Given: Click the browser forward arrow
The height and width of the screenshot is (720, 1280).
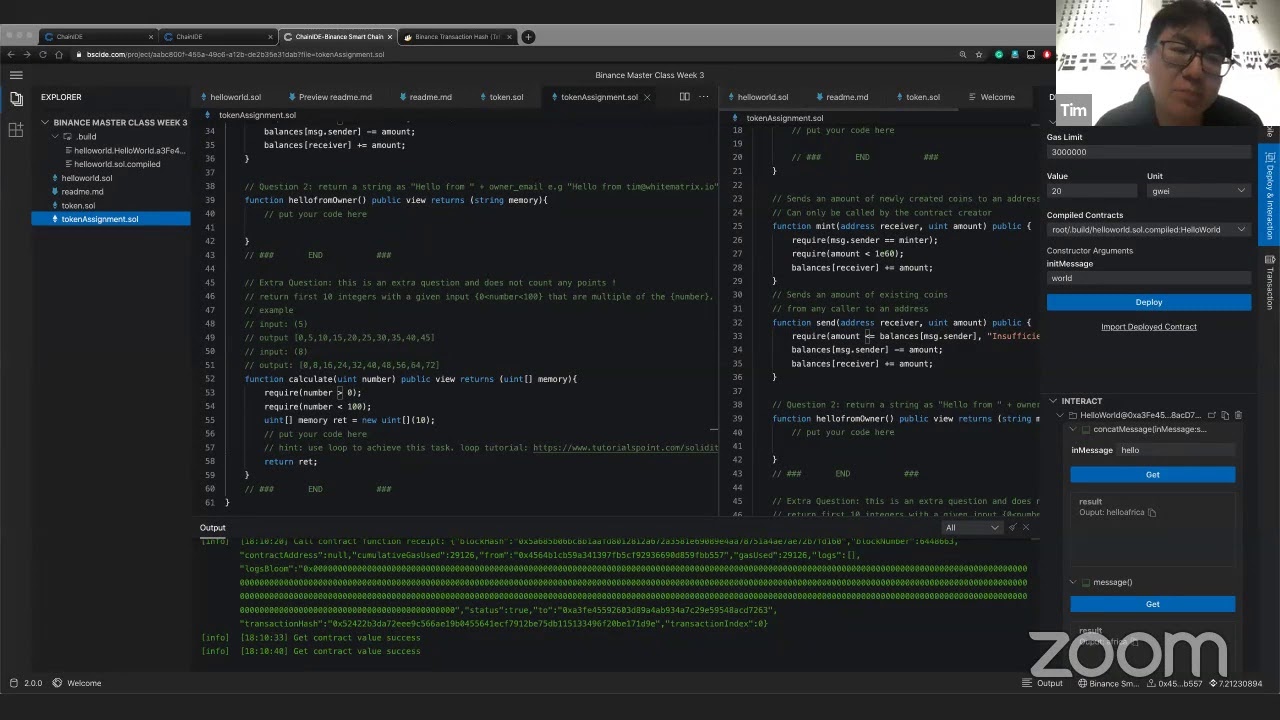Looking at the screenshot, I should tap(27, 54).
